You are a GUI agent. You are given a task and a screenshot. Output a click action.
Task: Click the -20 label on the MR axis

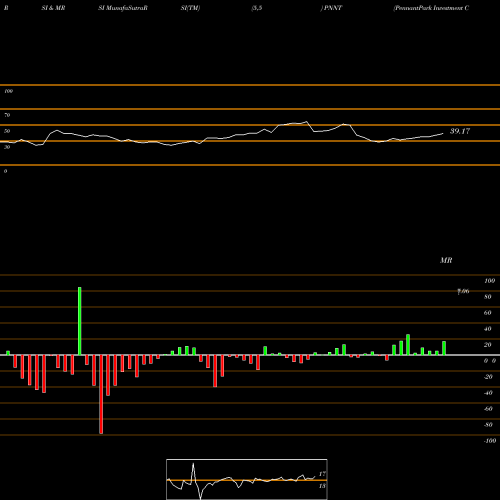488,377
